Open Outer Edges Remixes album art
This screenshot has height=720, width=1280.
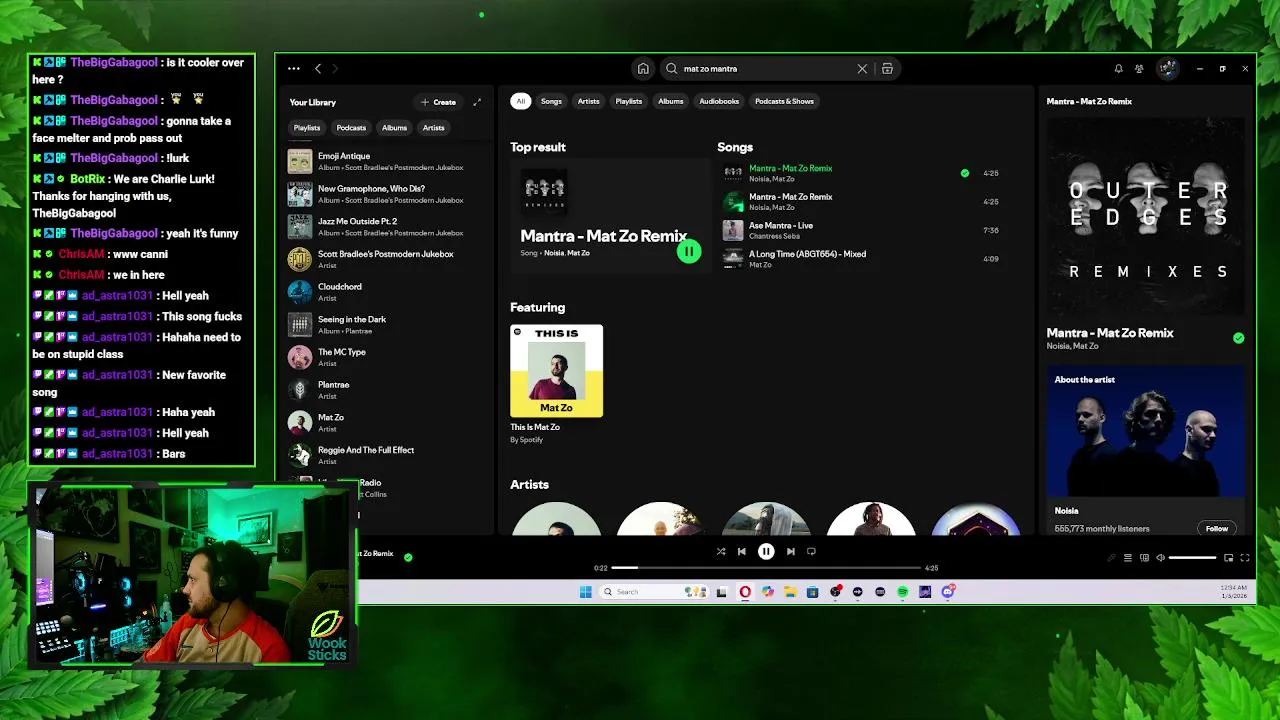pos(1146,216)
